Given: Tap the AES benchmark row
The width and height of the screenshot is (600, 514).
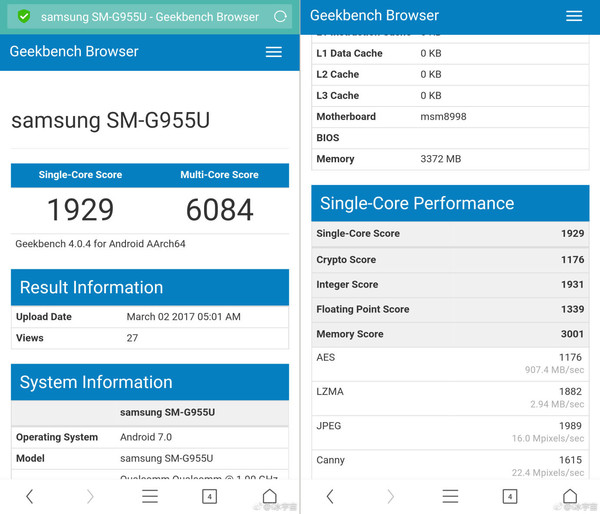Looking at the screenshot, I should [450, 364].
